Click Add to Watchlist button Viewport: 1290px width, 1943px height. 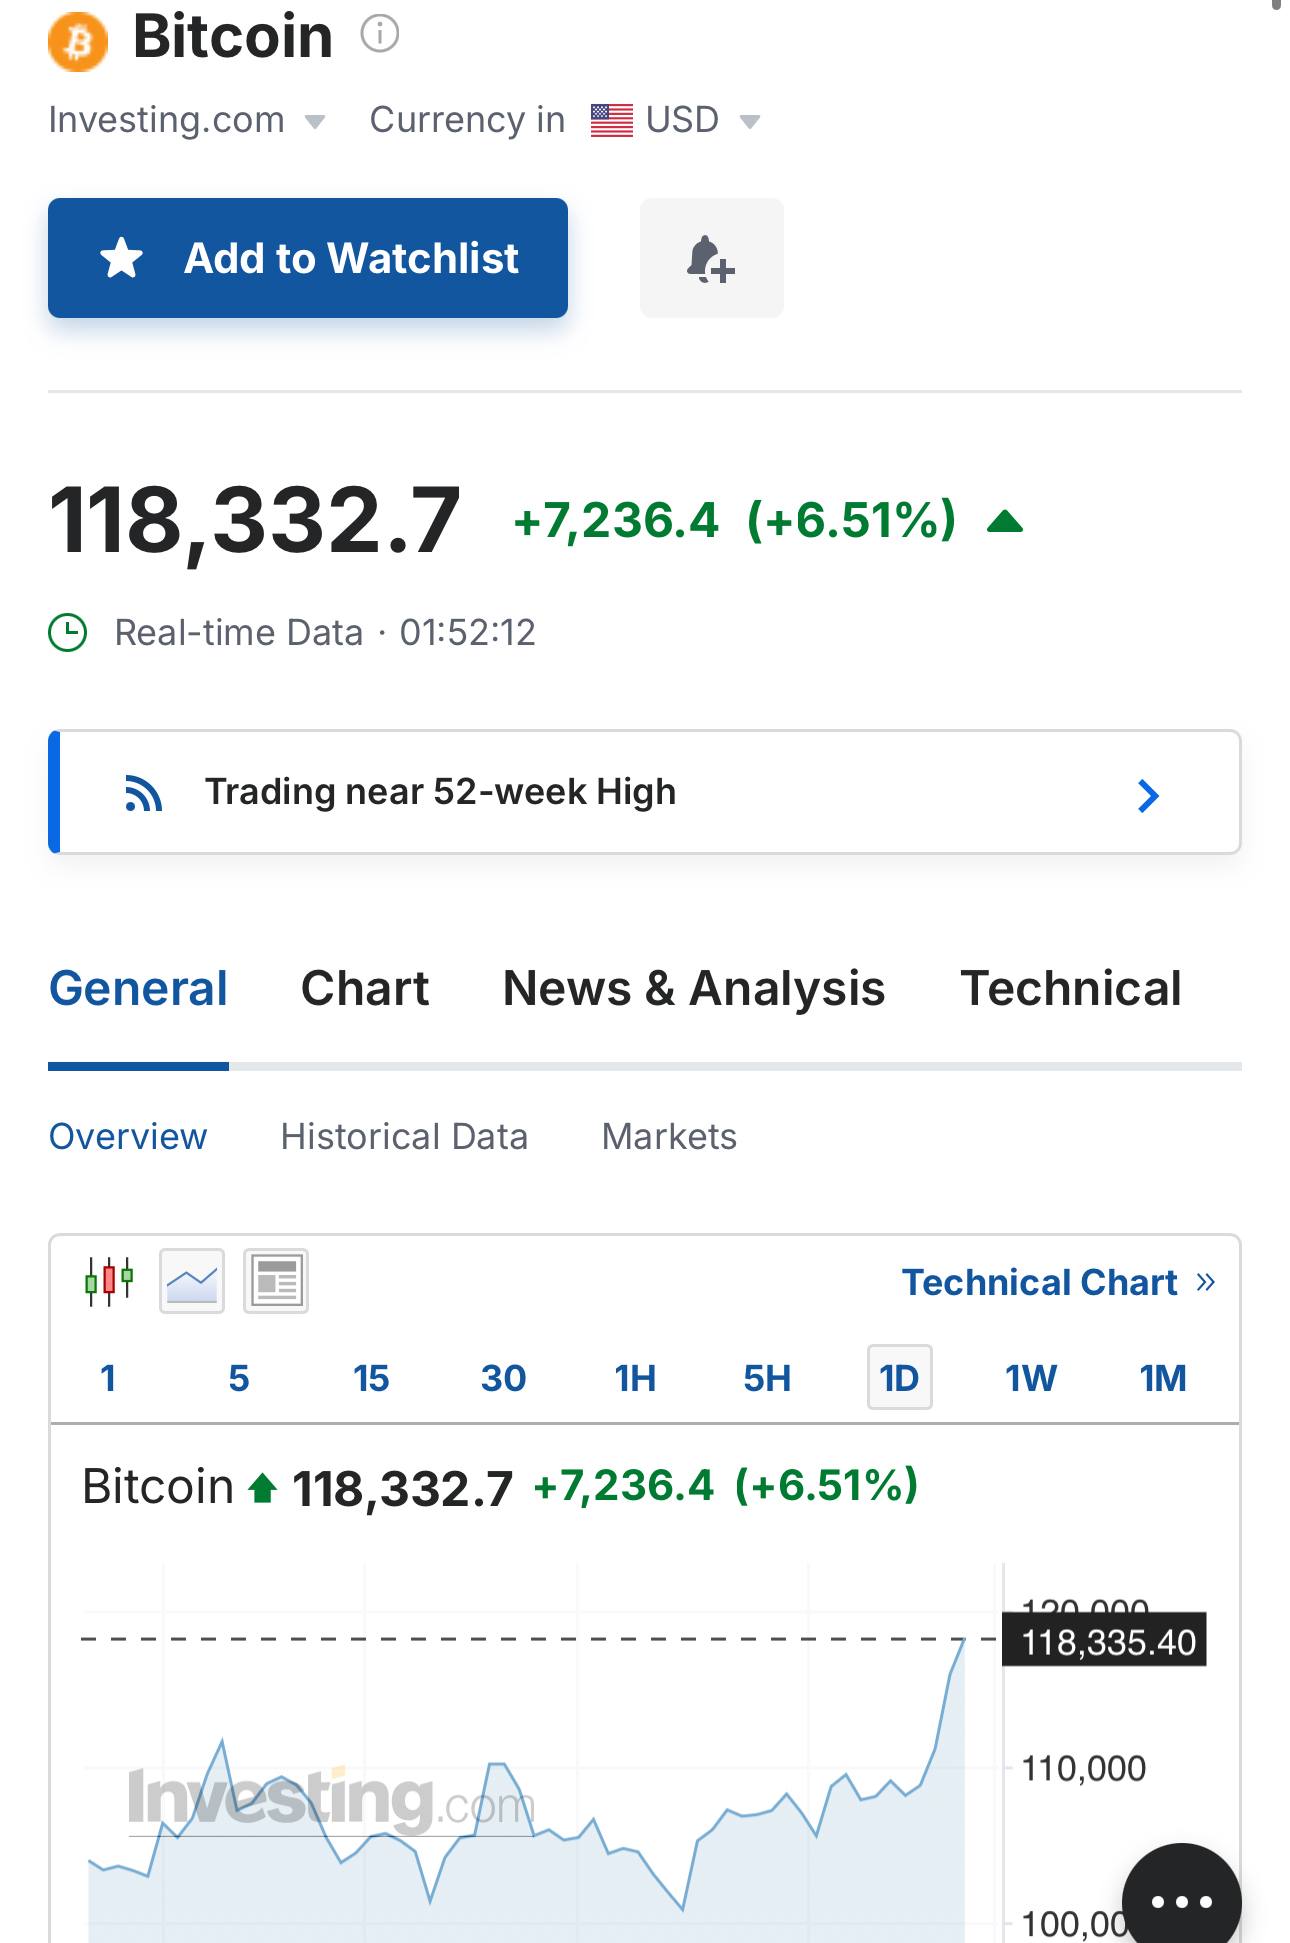308,258
